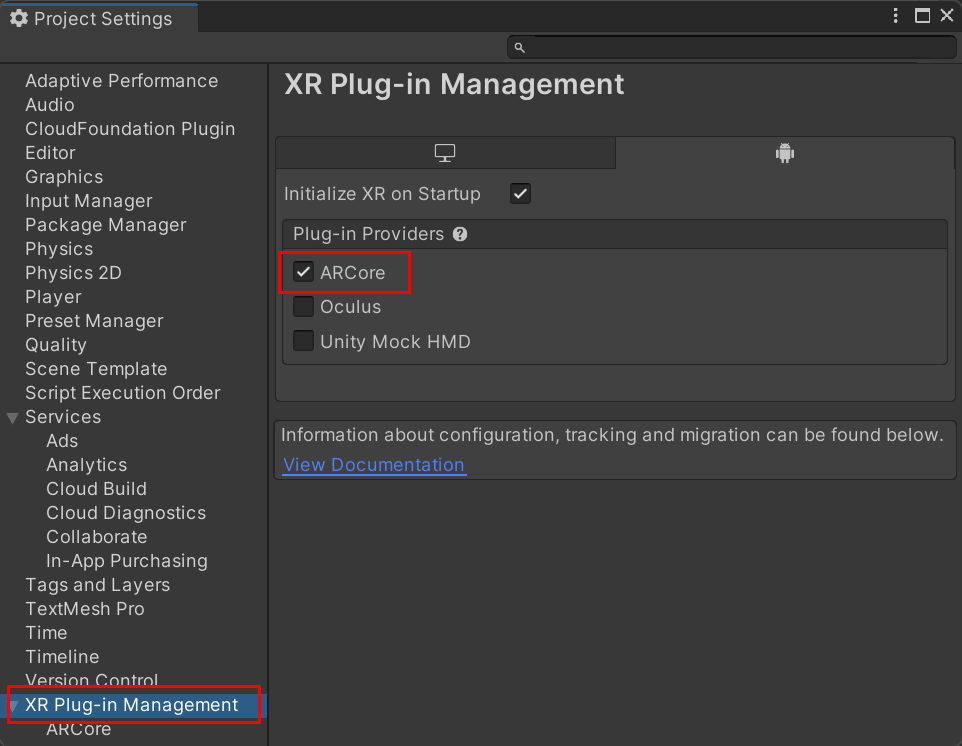Select CloudFoundation Plugin settings
This screenshot has height=746, width=962.
pyautogui.click(x=130, y=129)
